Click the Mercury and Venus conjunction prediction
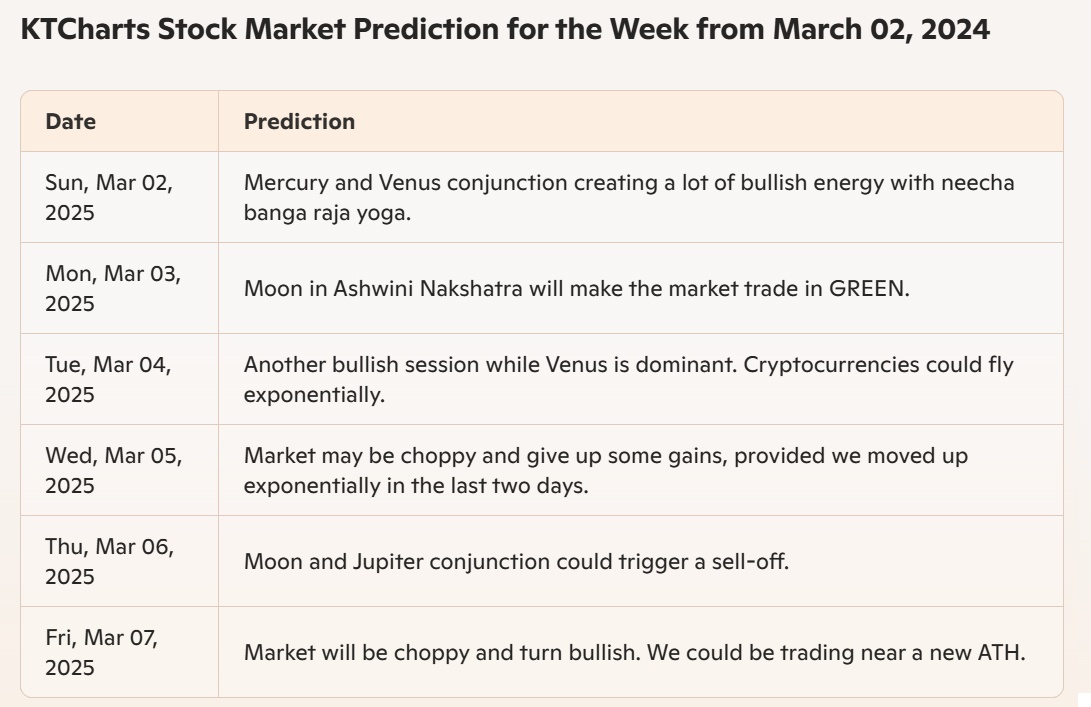1091x707 pixels. pos(629,197)
